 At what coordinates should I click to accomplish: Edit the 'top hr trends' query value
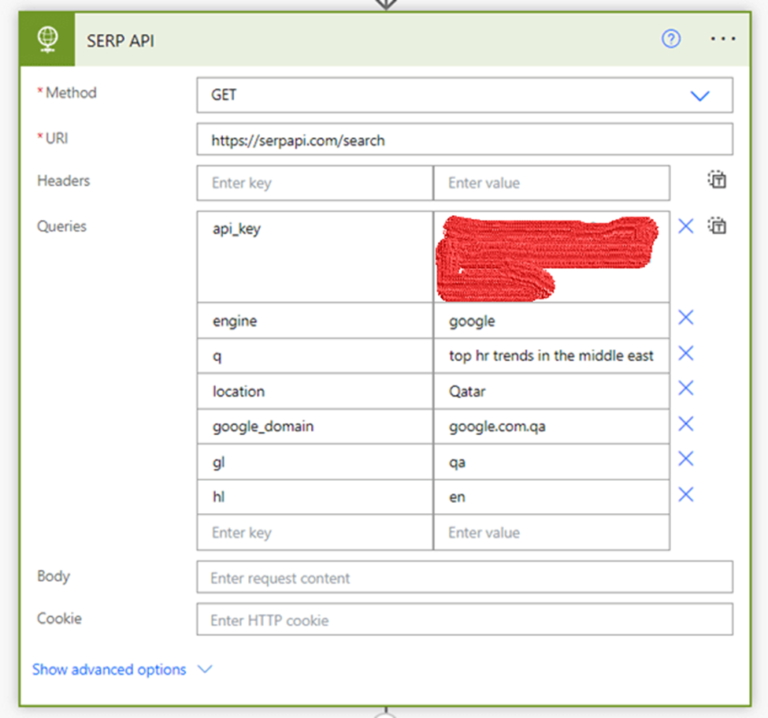551,355
